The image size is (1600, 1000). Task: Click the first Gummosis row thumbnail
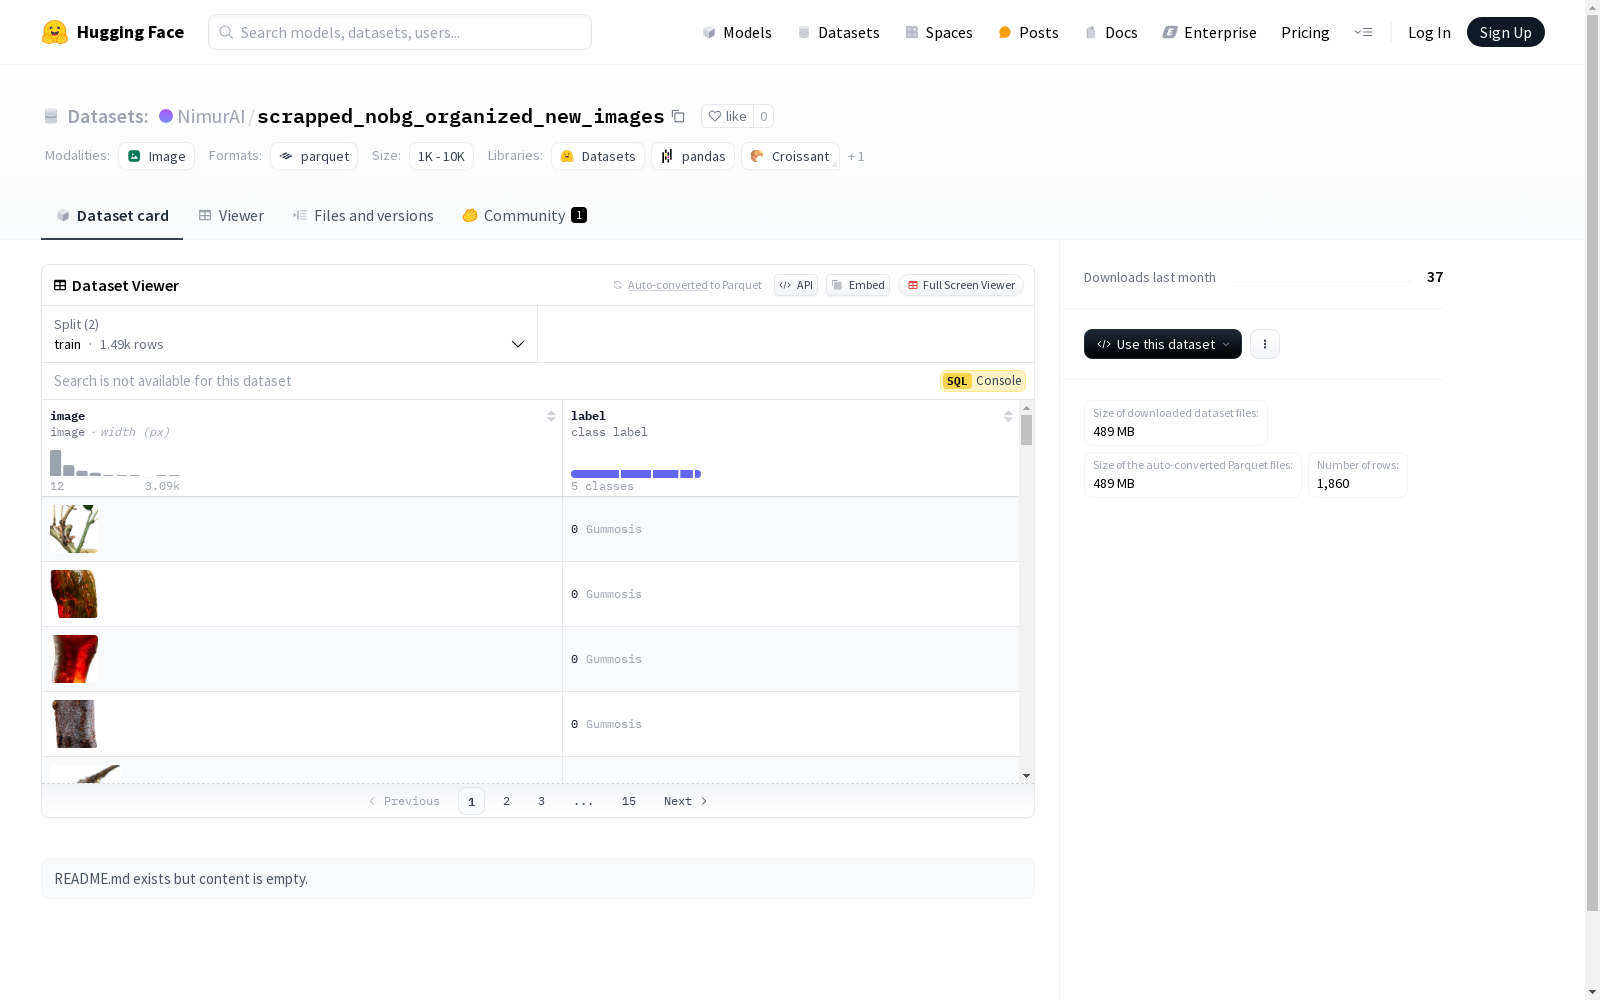pos(74,529)
